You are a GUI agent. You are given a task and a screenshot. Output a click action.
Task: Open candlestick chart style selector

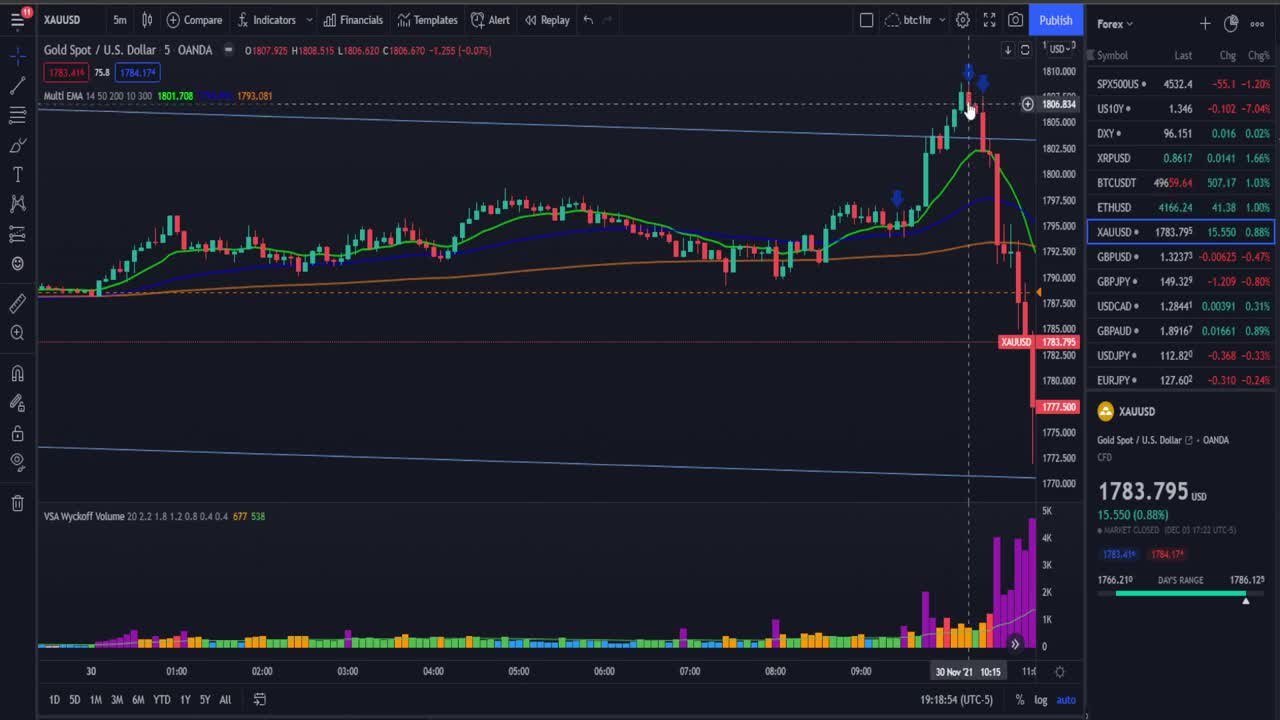point(147,20)
